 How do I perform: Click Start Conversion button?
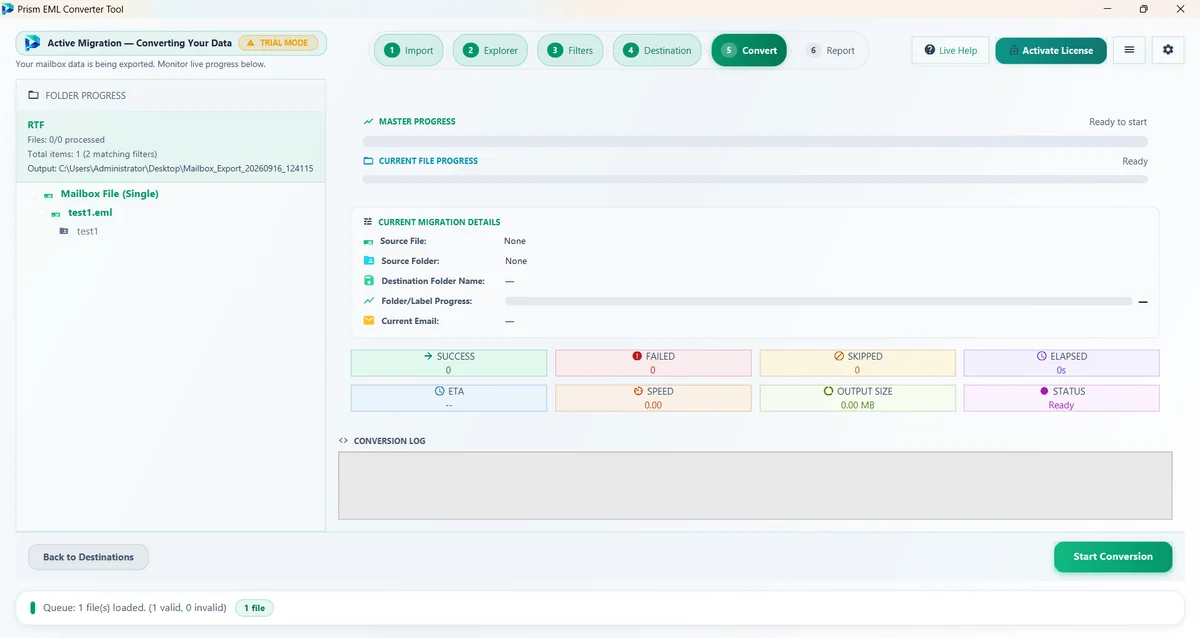pos(1113,557)
